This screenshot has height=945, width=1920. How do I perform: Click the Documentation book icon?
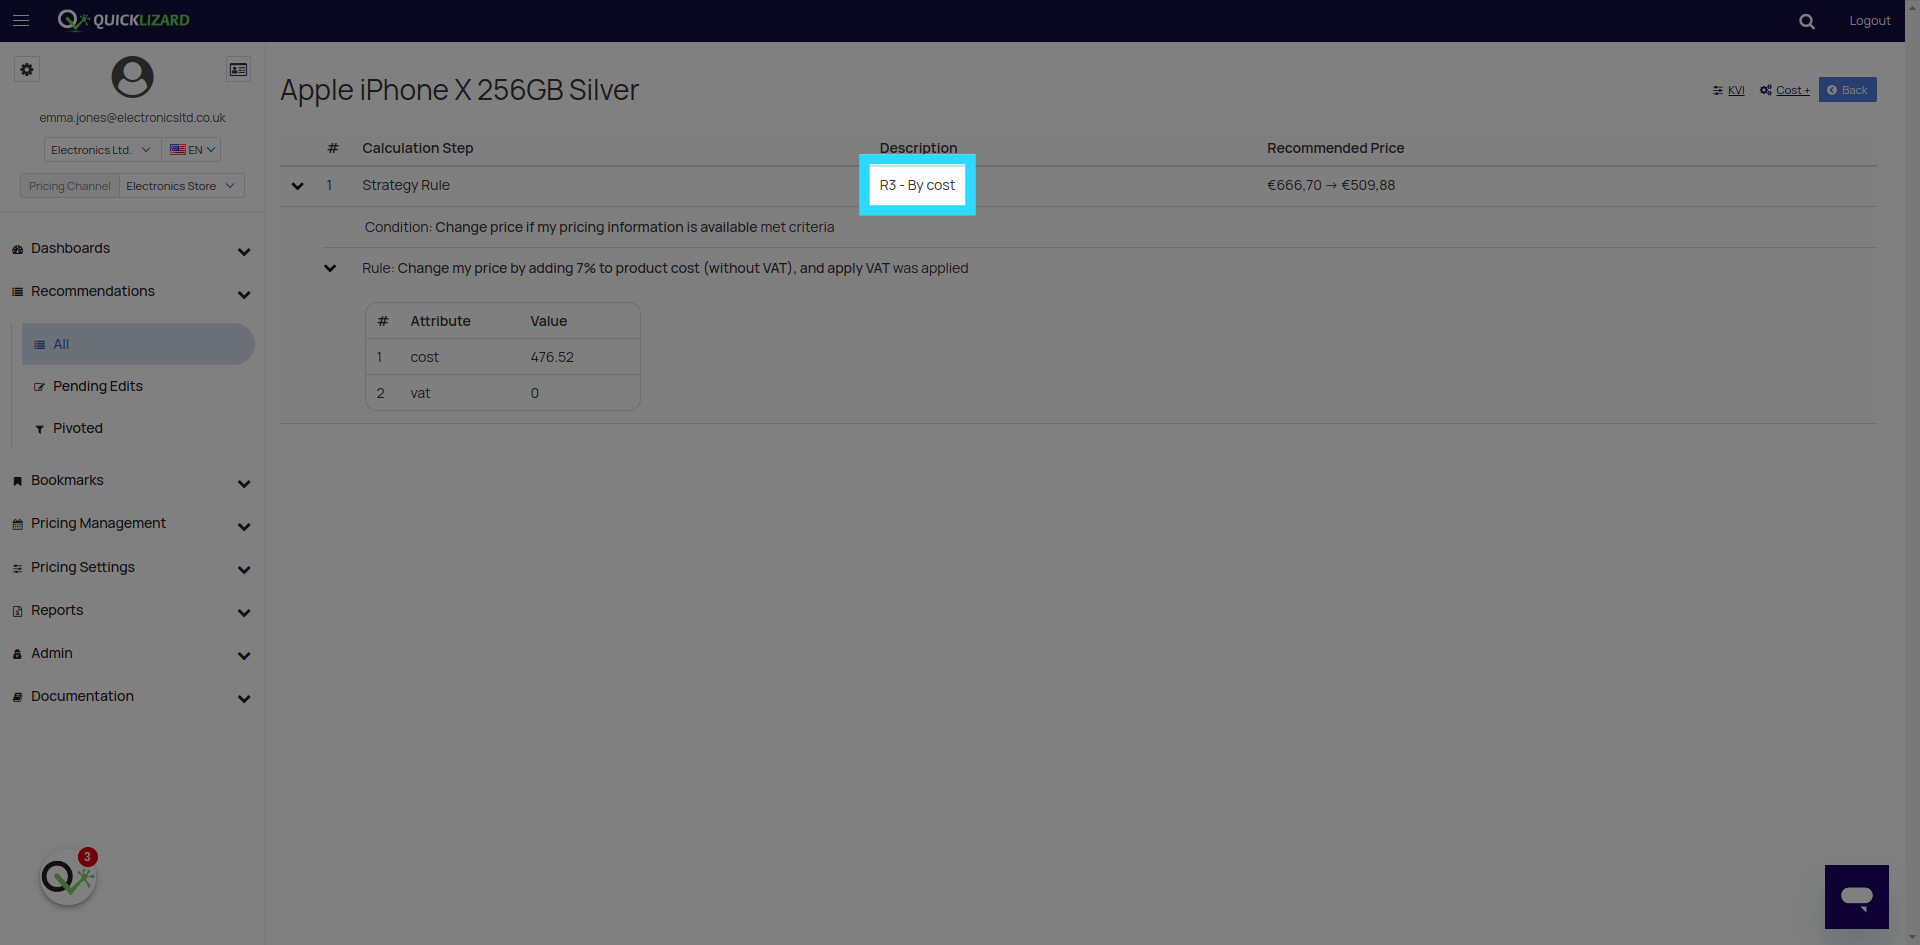coord(17,697)
